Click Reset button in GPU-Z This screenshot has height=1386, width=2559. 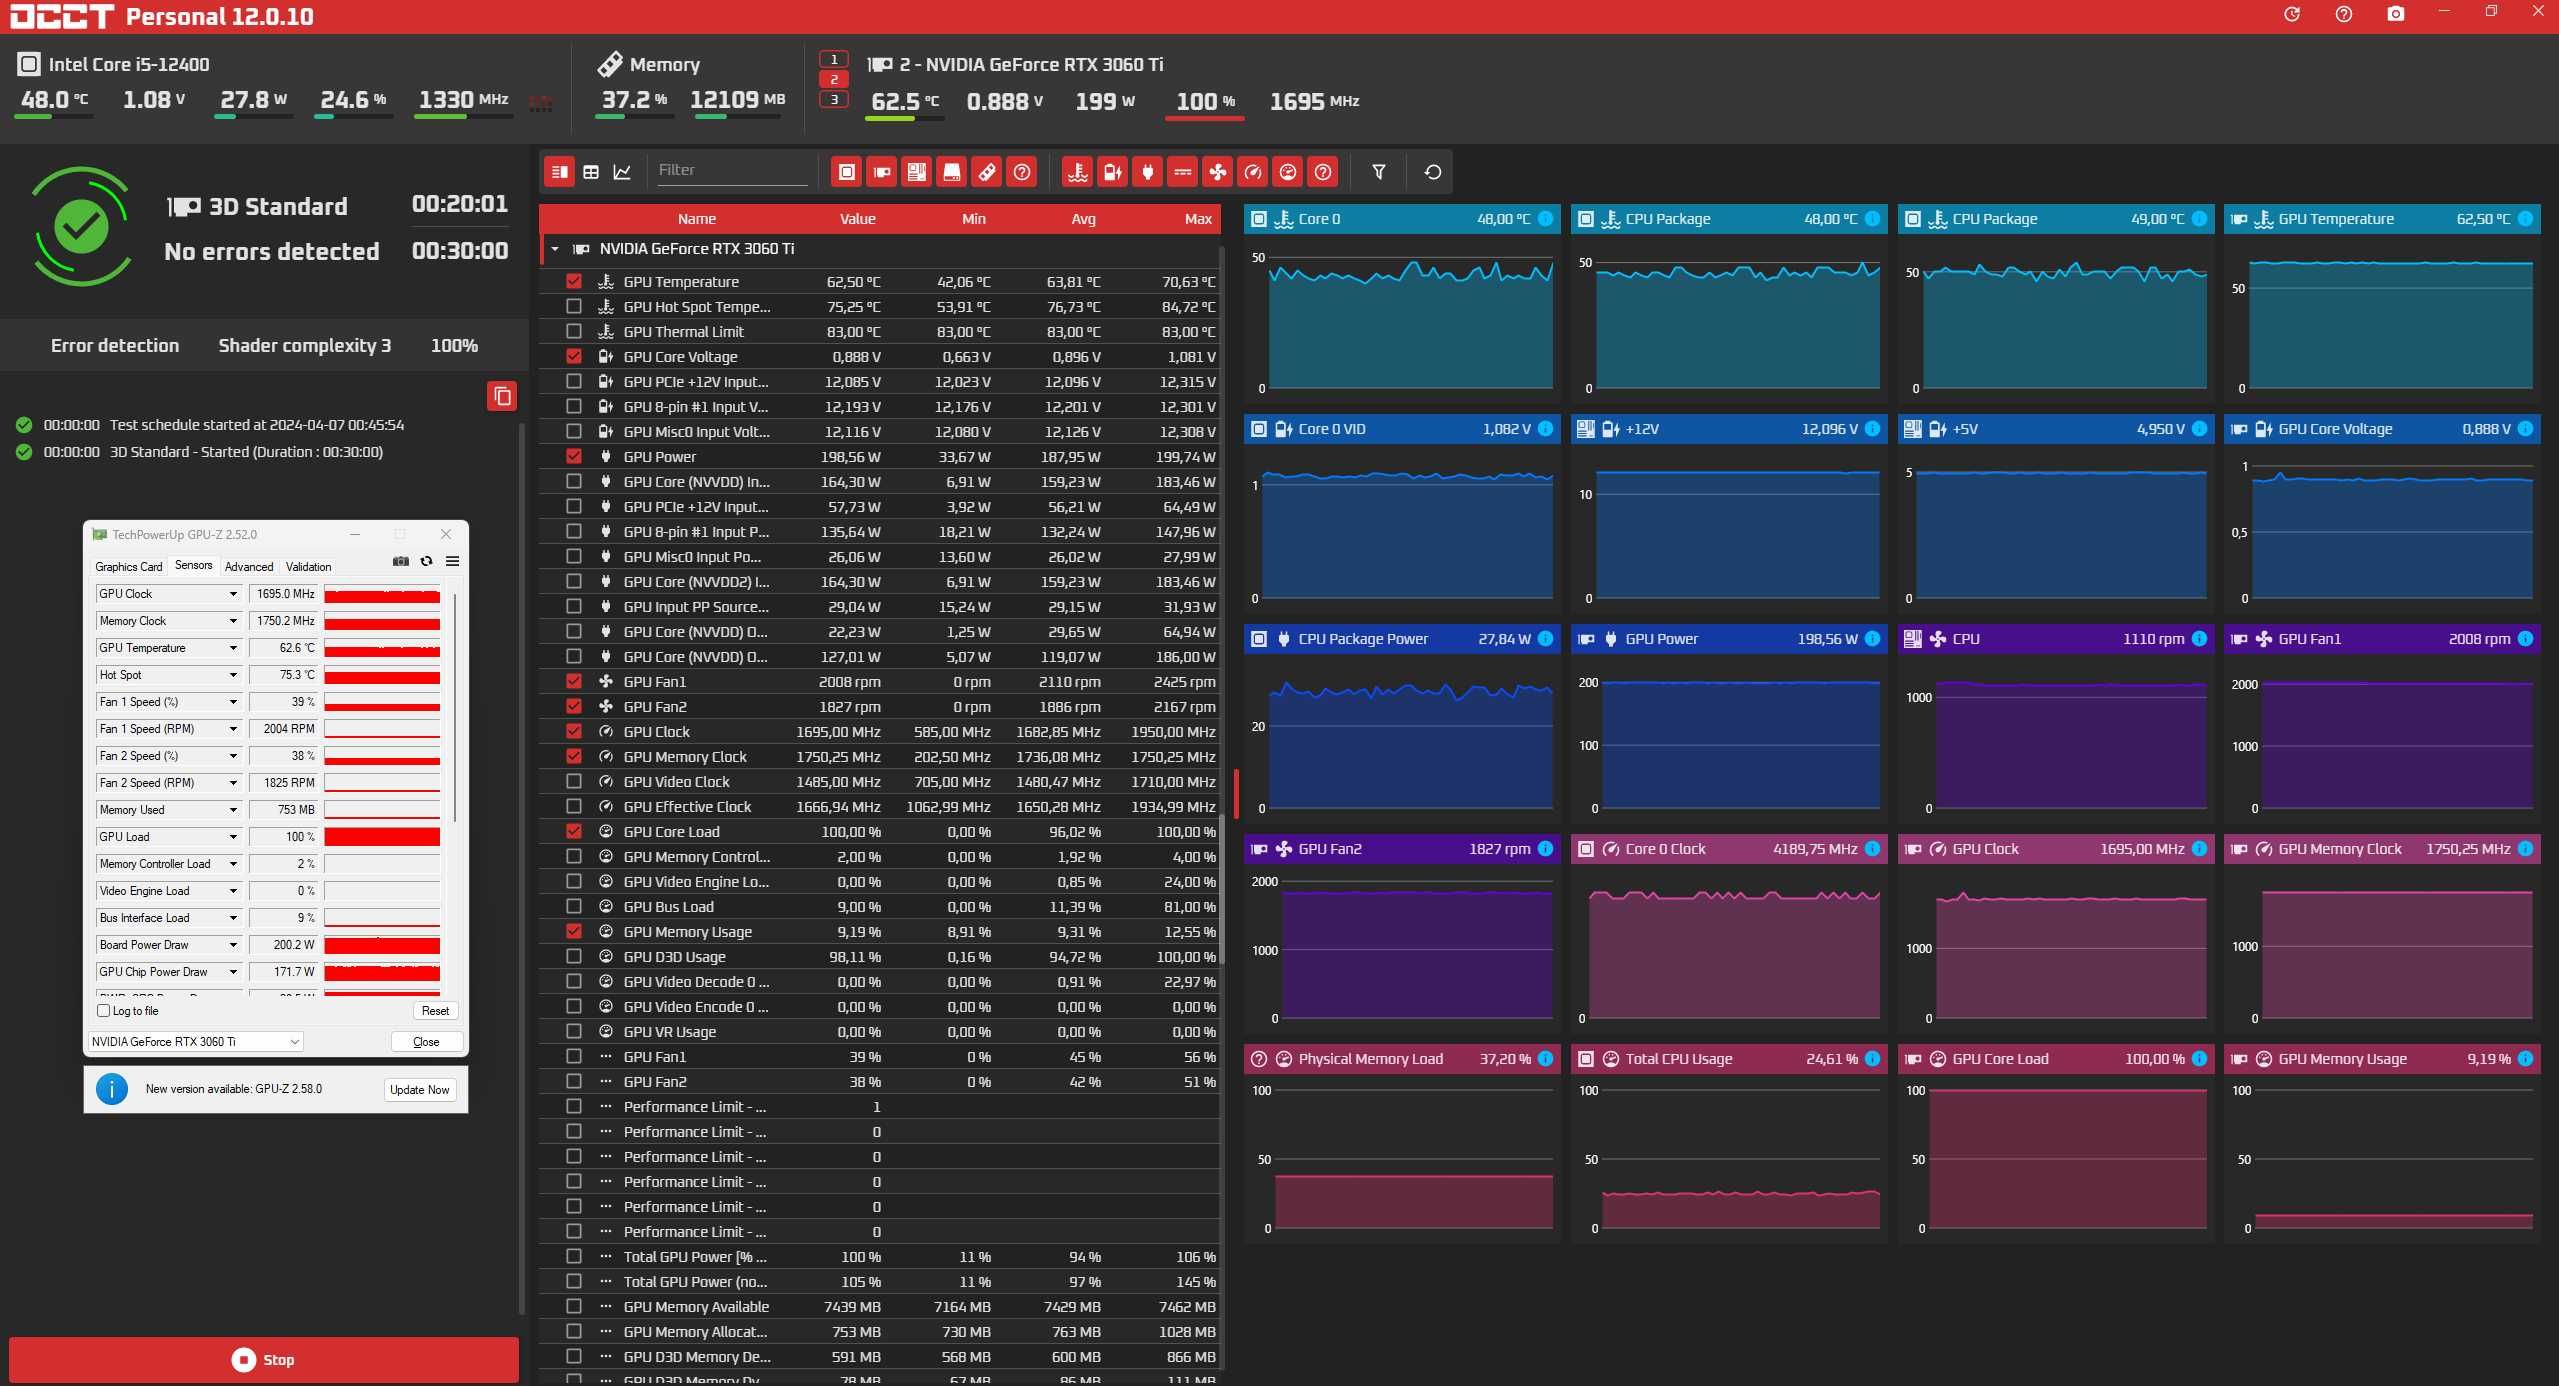pos(435,1011)
